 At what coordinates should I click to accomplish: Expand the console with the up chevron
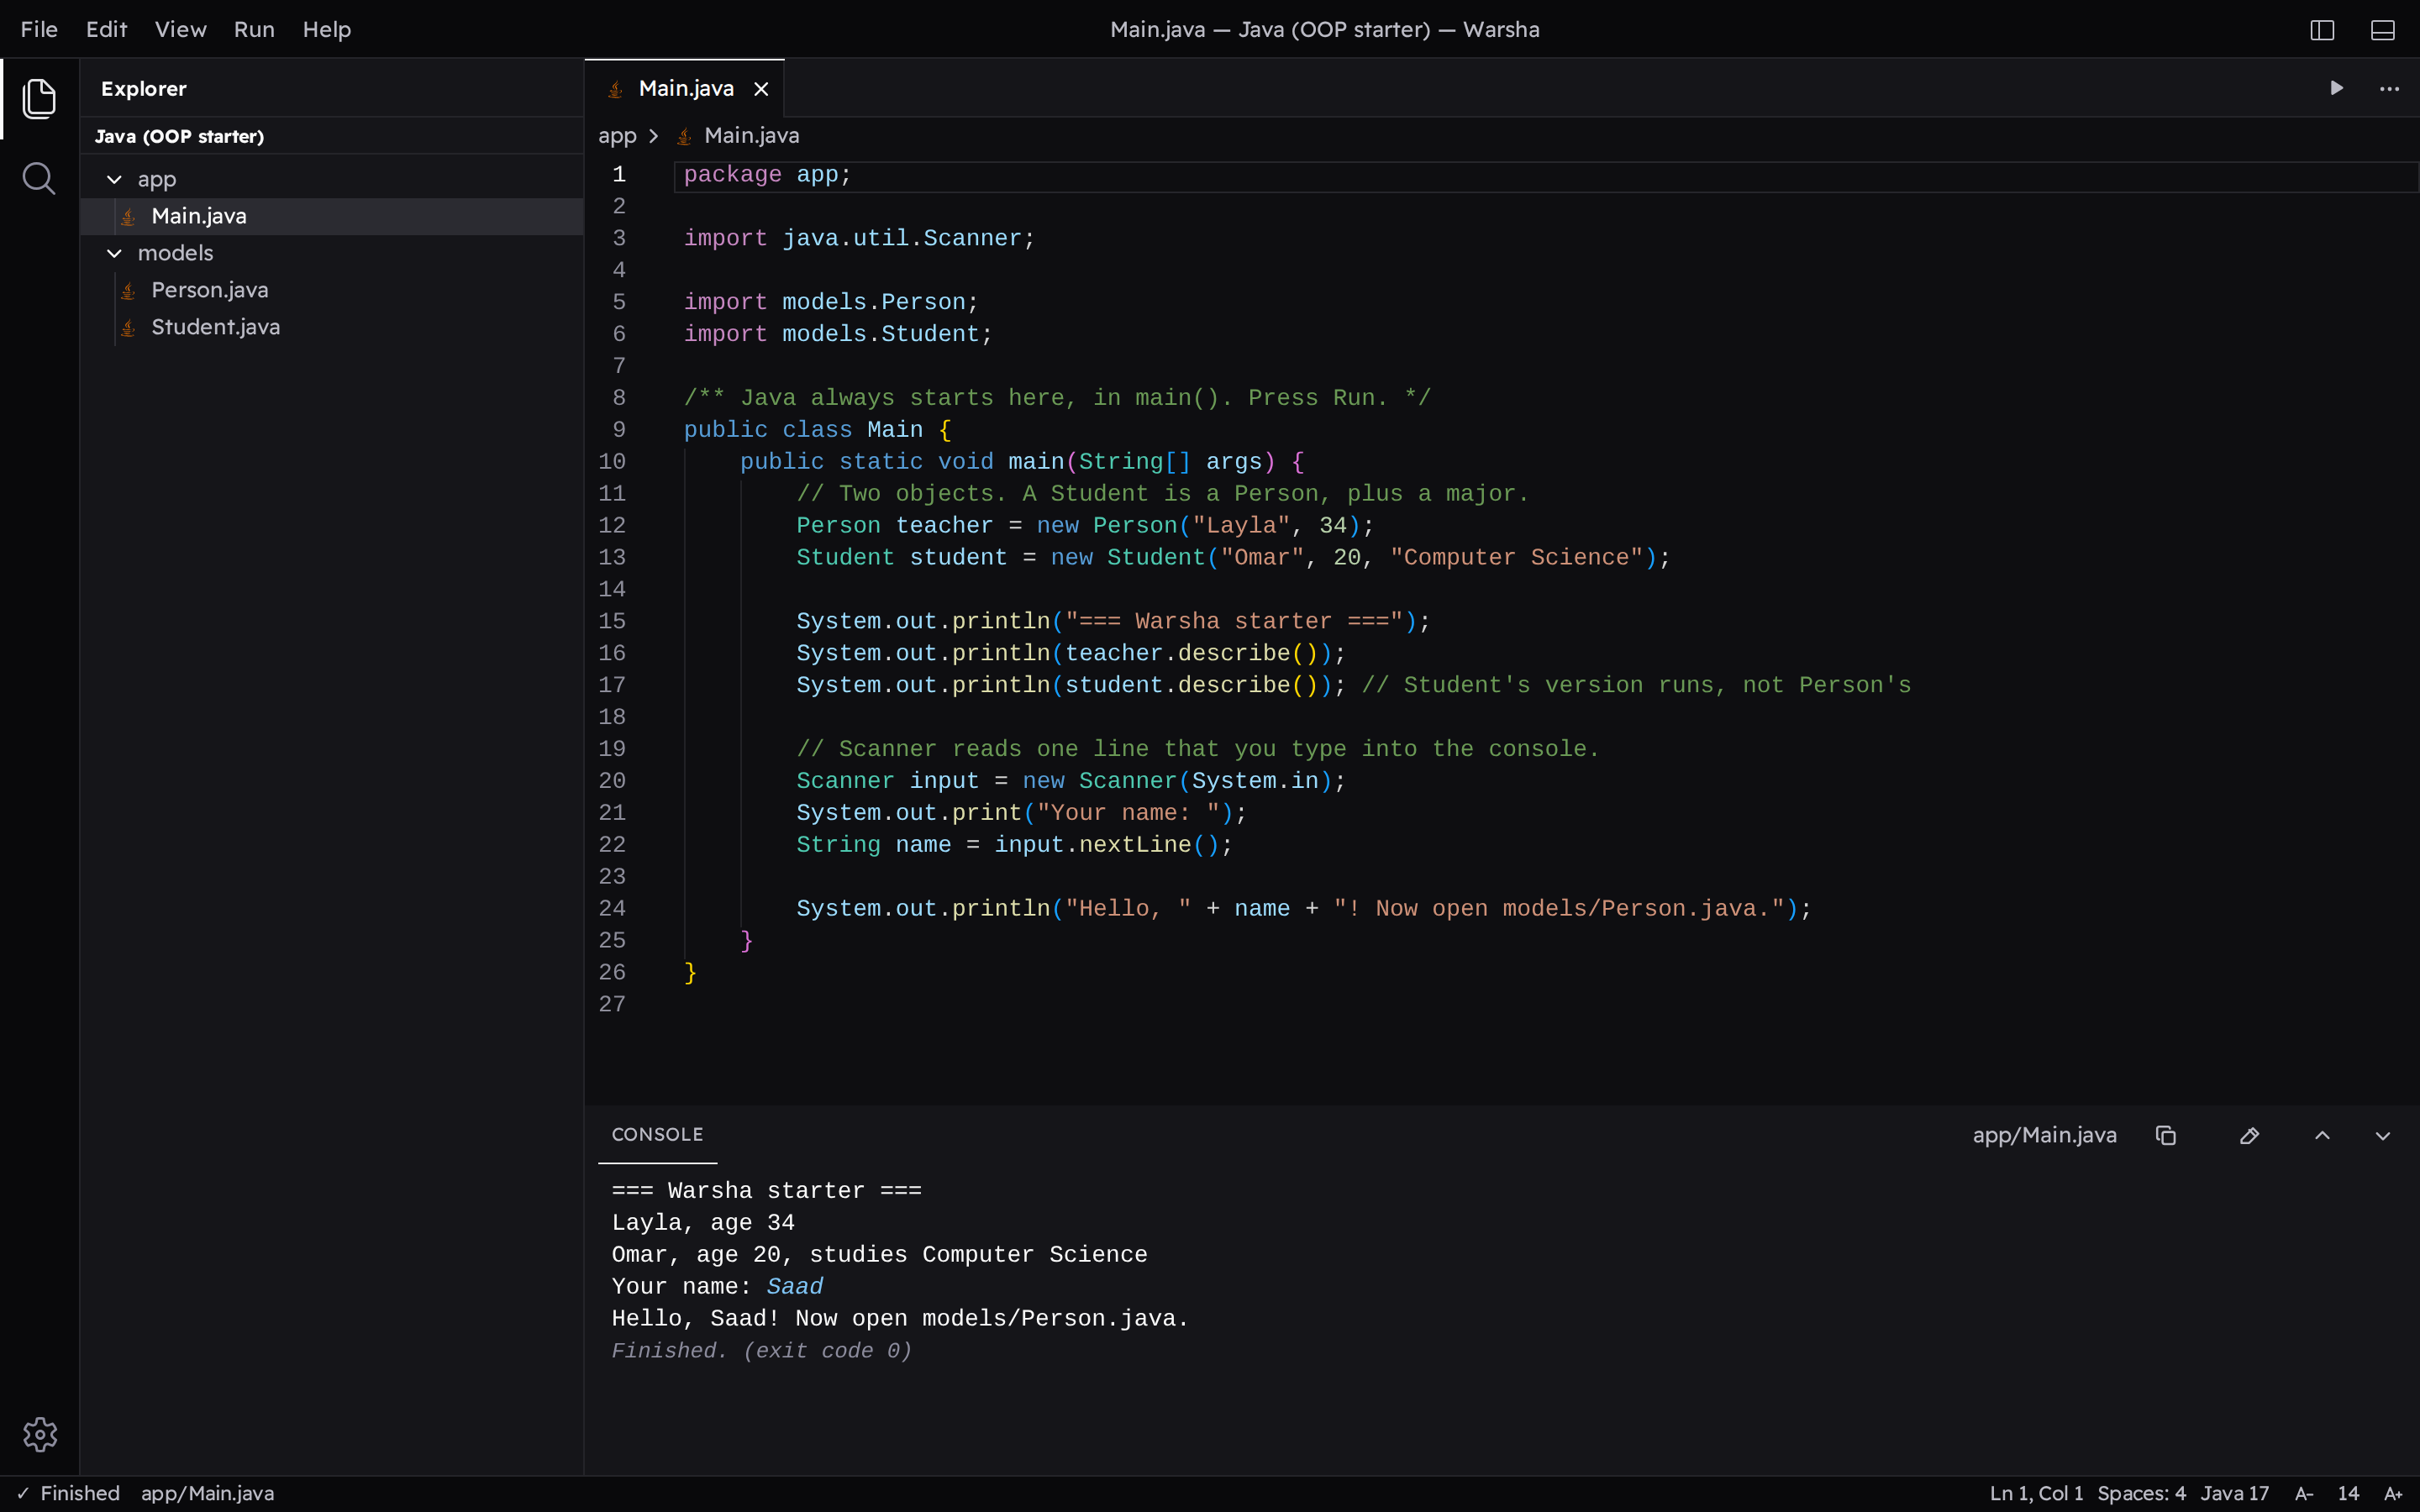coord(2322,1135)
